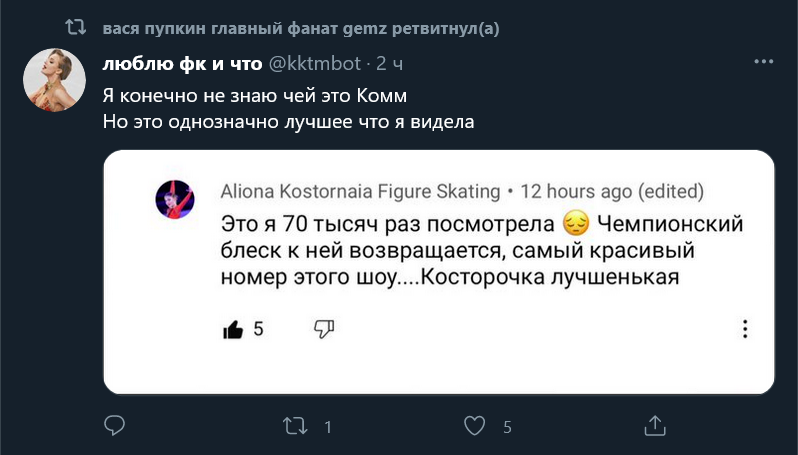798x455 pixels.
Task: Click the "2 ч" tweet timestamp
Action: point(389,64)
